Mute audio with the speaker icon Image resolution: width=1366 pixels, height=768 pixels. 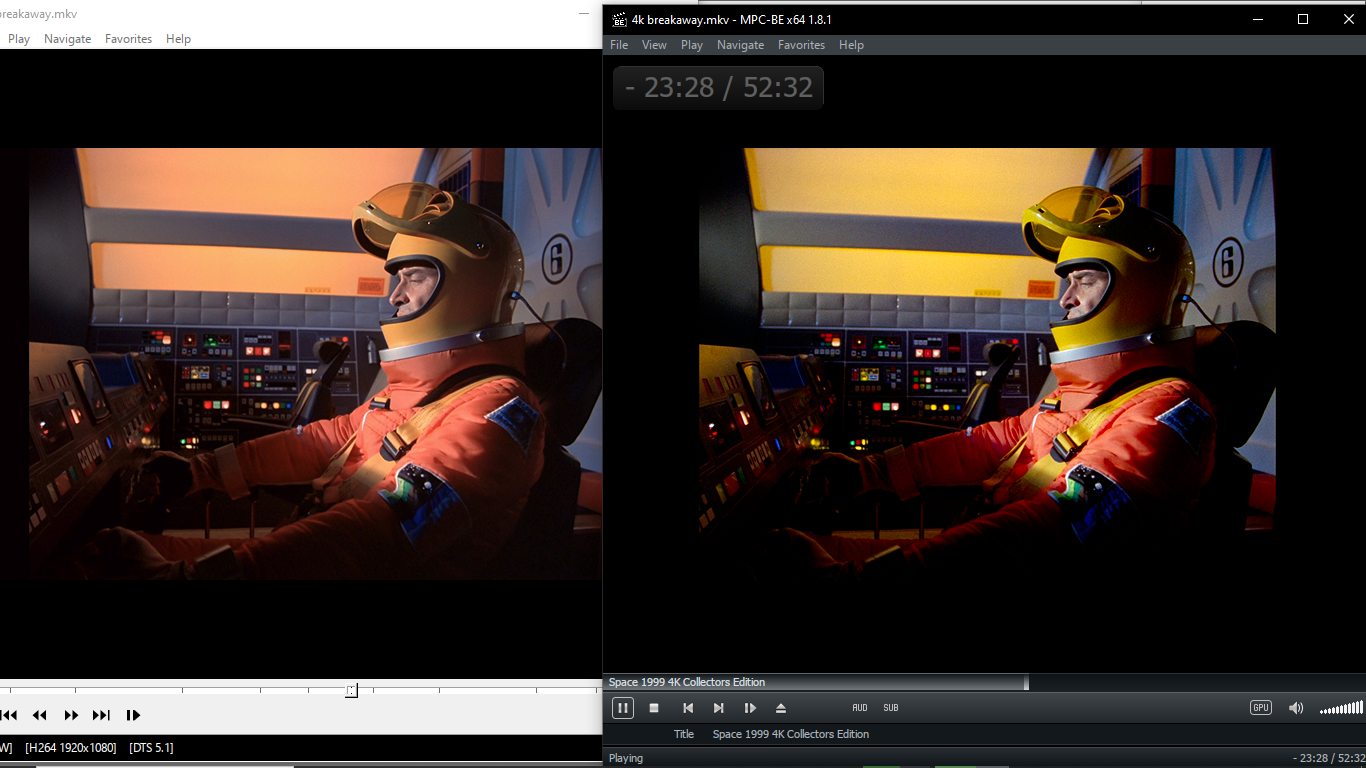pos(1296,708)
